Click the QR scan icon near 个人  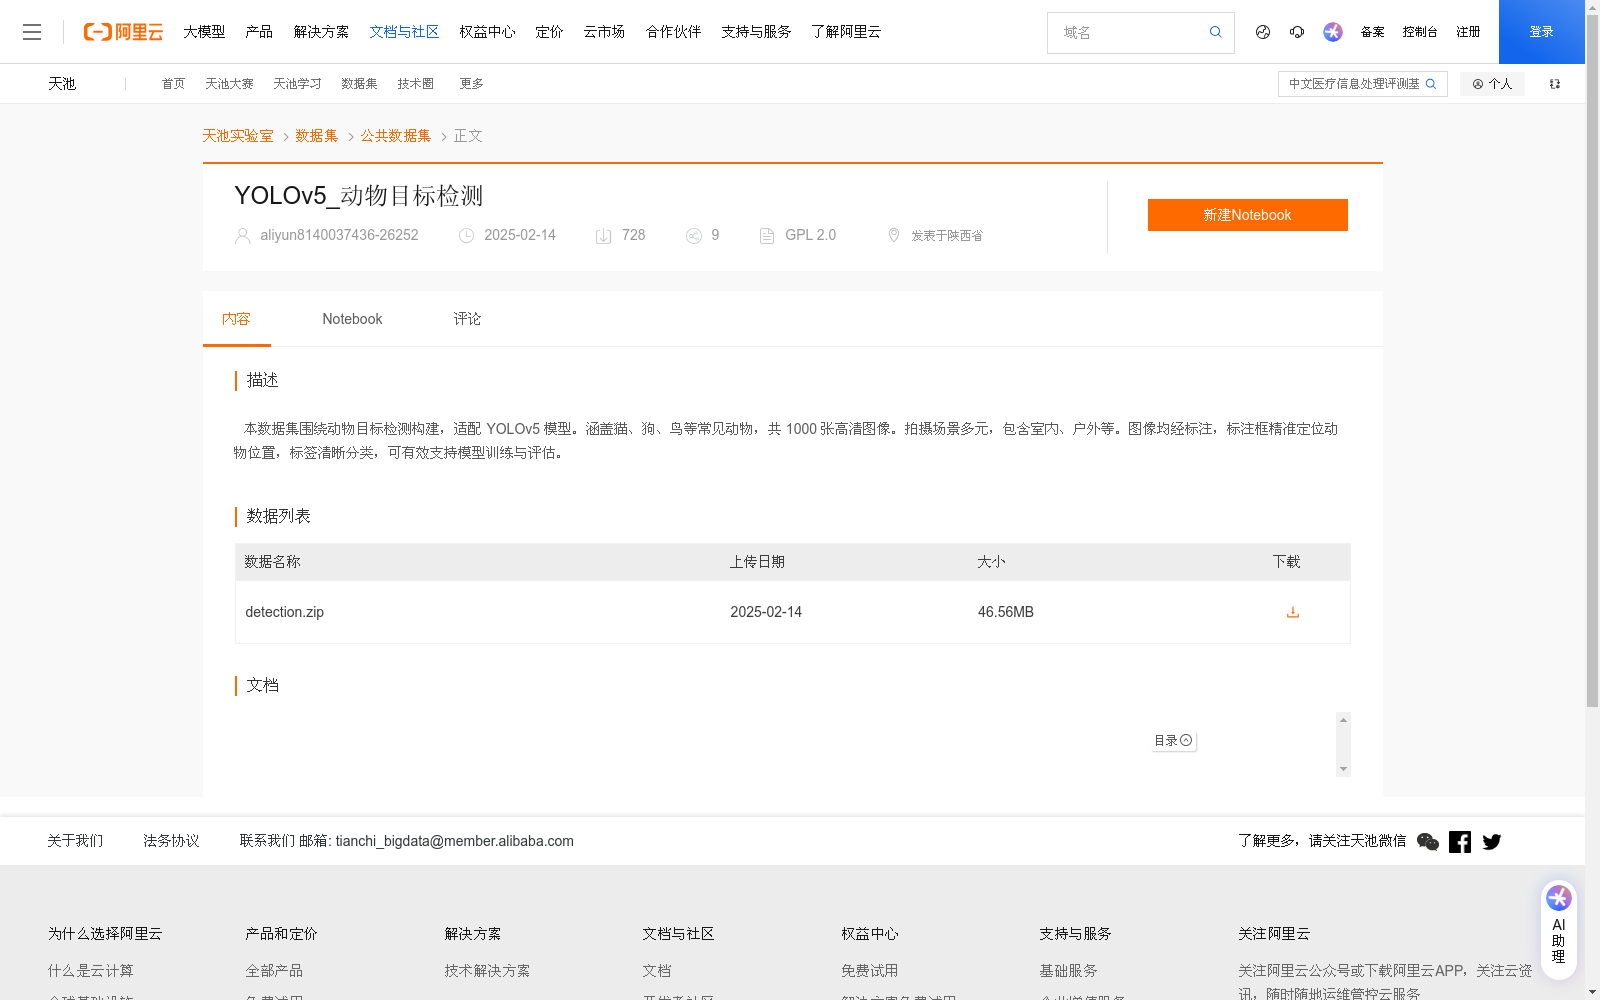click(1554, 84)
